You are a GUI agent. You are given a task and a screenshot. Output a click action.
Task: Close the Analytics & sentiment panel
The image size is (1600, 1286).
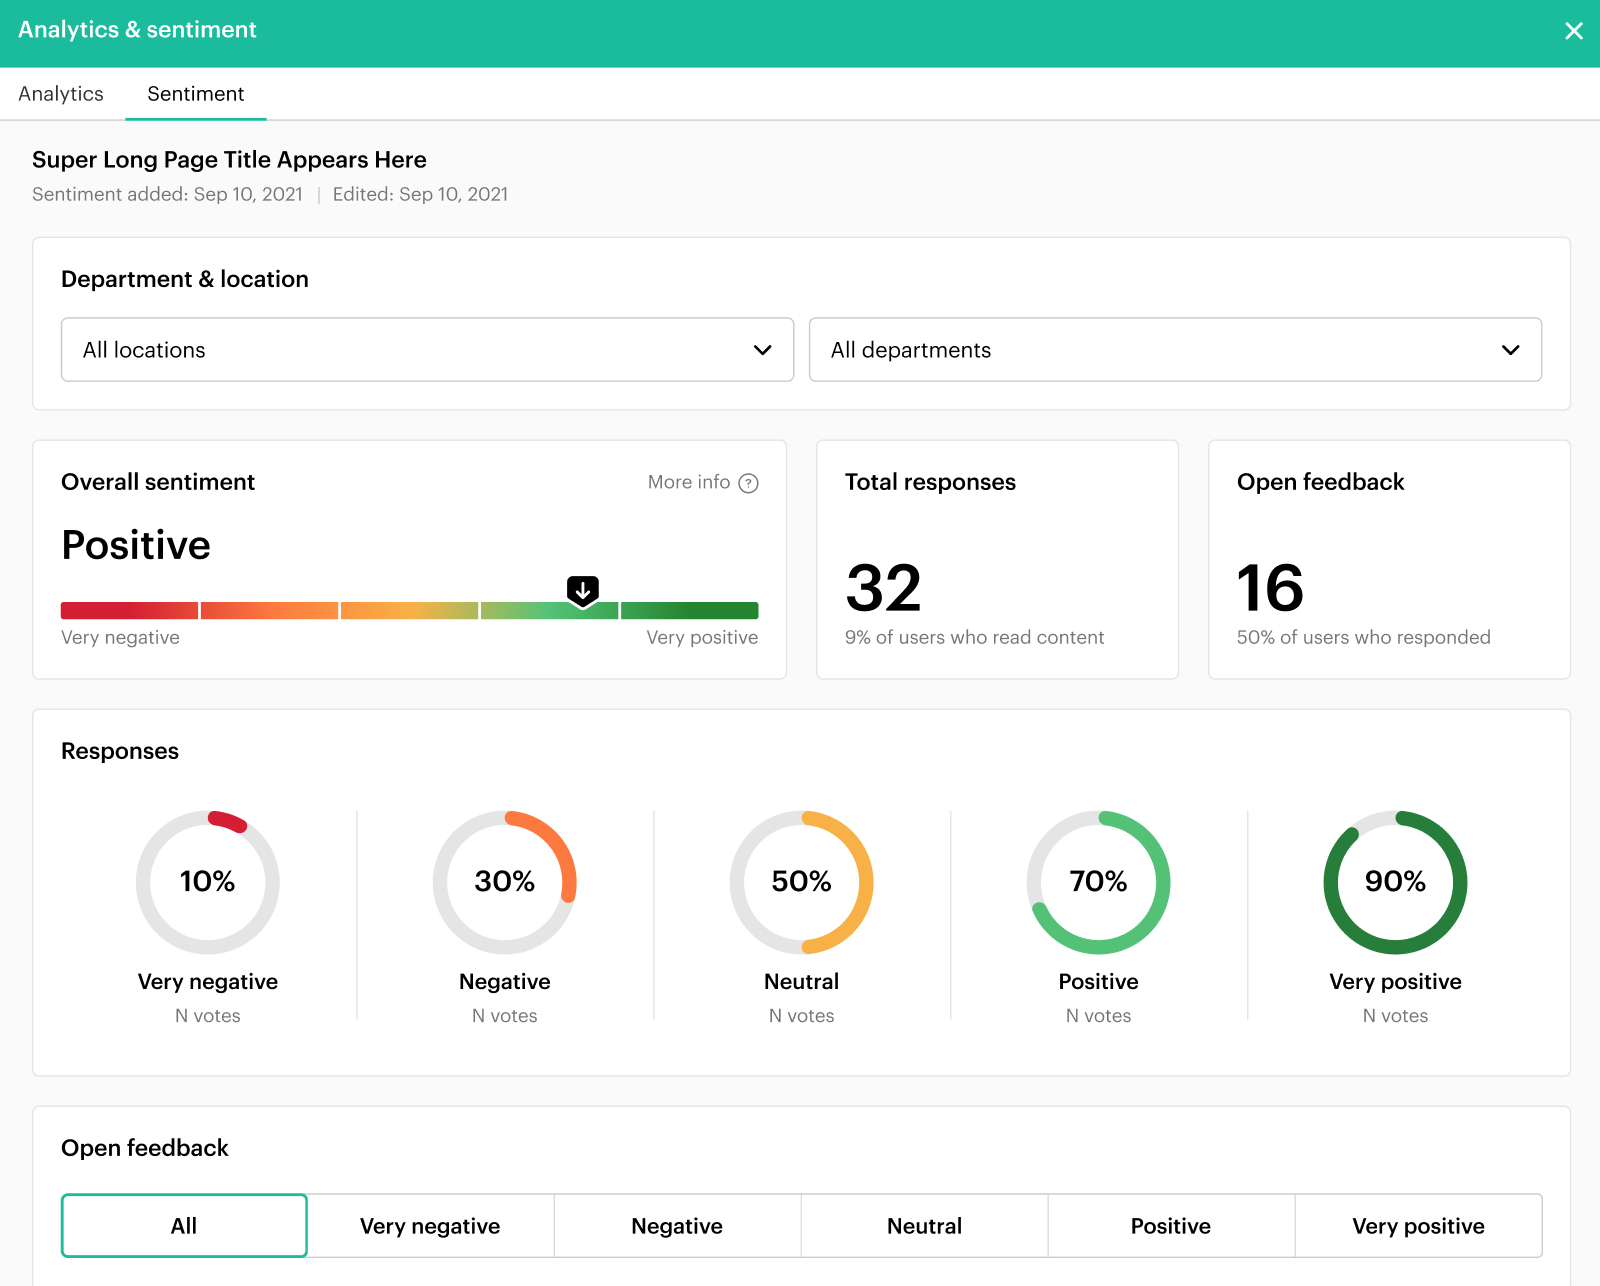[x=1573, y=31]
